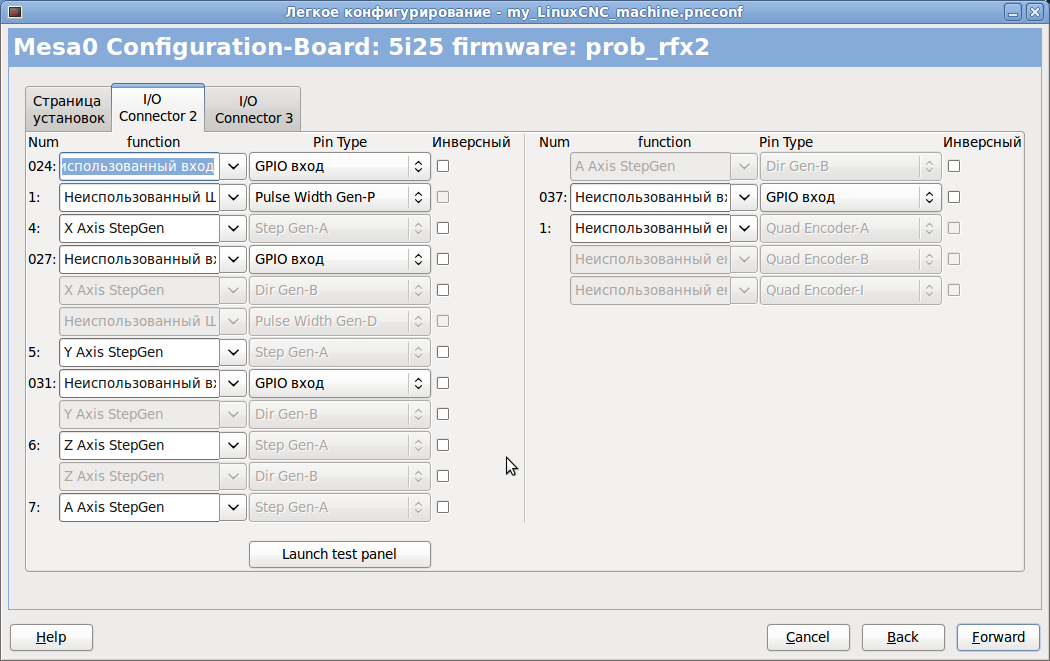Check invert box for X Axis Dir Gen-B
The image size is (1050, 661).
[443, 290]
